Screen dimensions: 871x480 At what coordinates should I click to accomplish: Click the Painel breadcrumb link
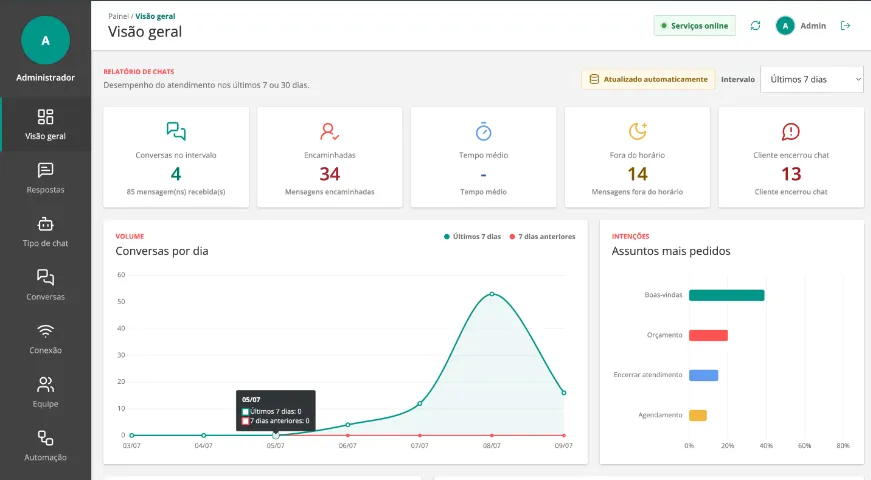[x=118, y=16]
